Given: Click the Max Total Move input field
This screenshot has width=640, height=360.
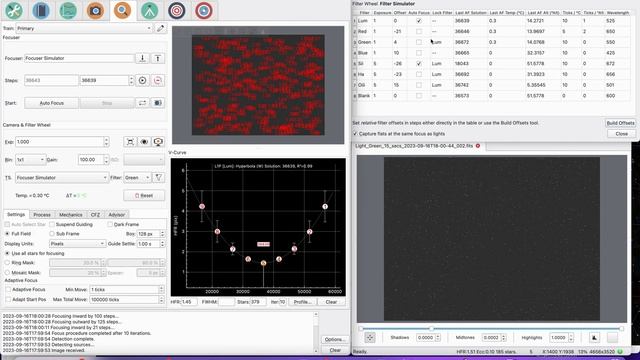Looking at the screenshot, I should [124, 300].
